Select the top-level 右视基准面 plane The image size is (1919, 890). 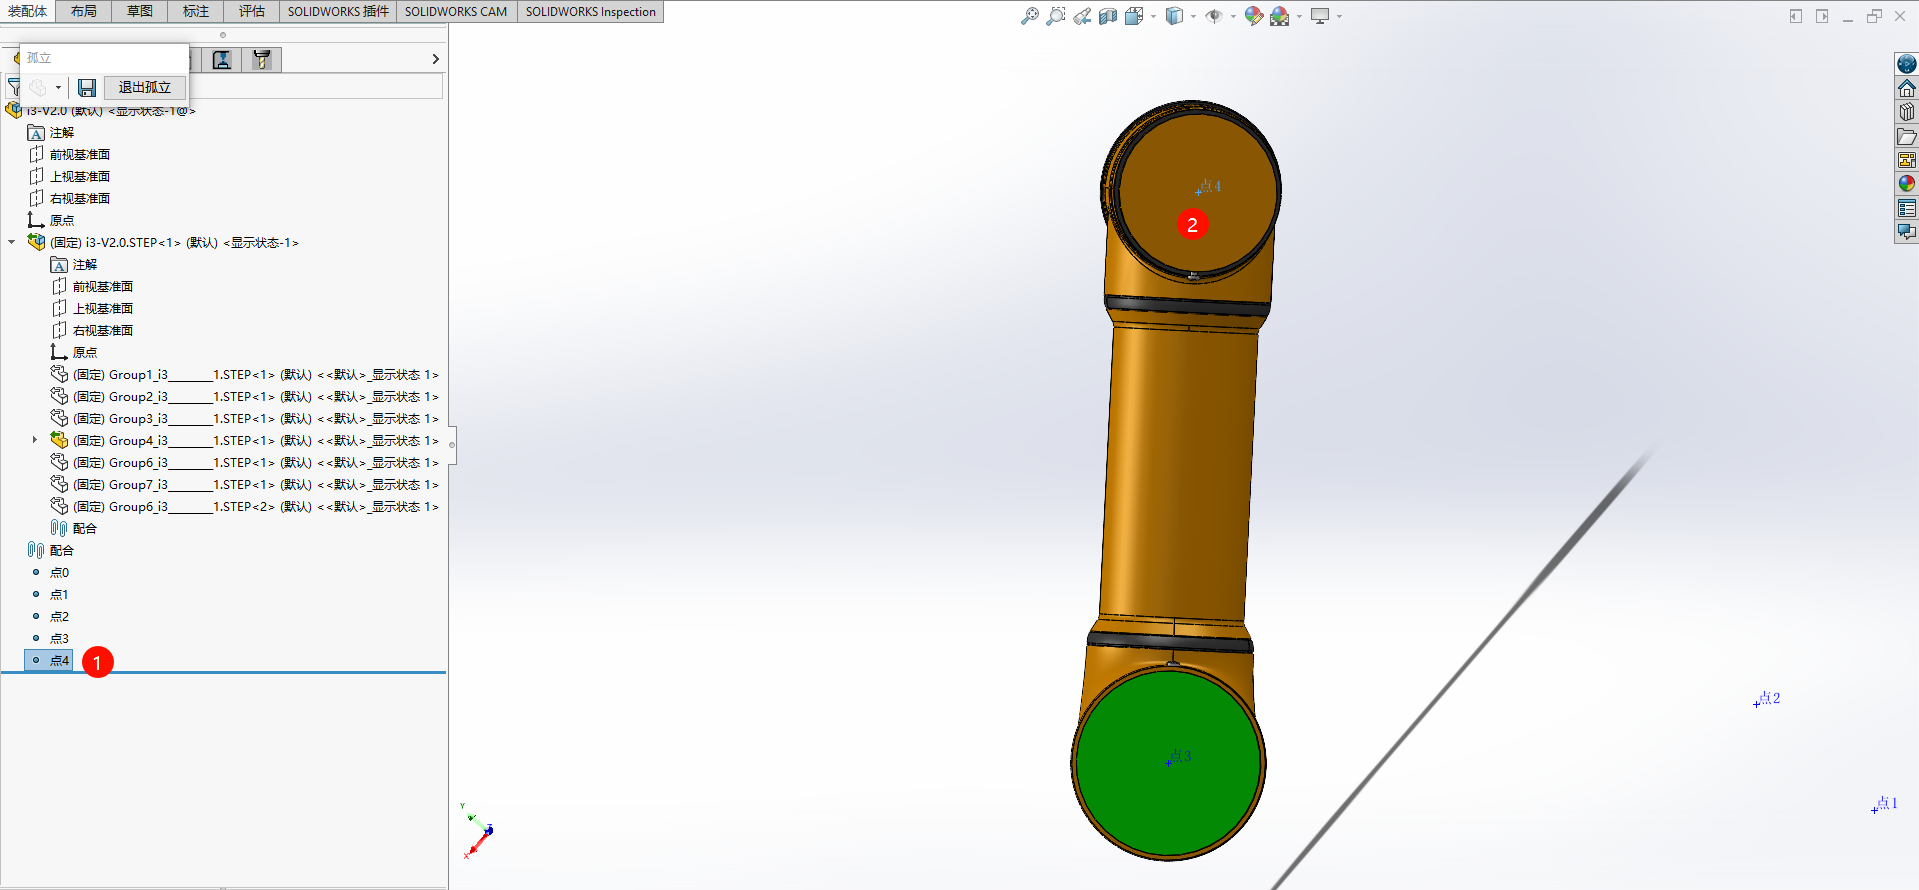69,198
